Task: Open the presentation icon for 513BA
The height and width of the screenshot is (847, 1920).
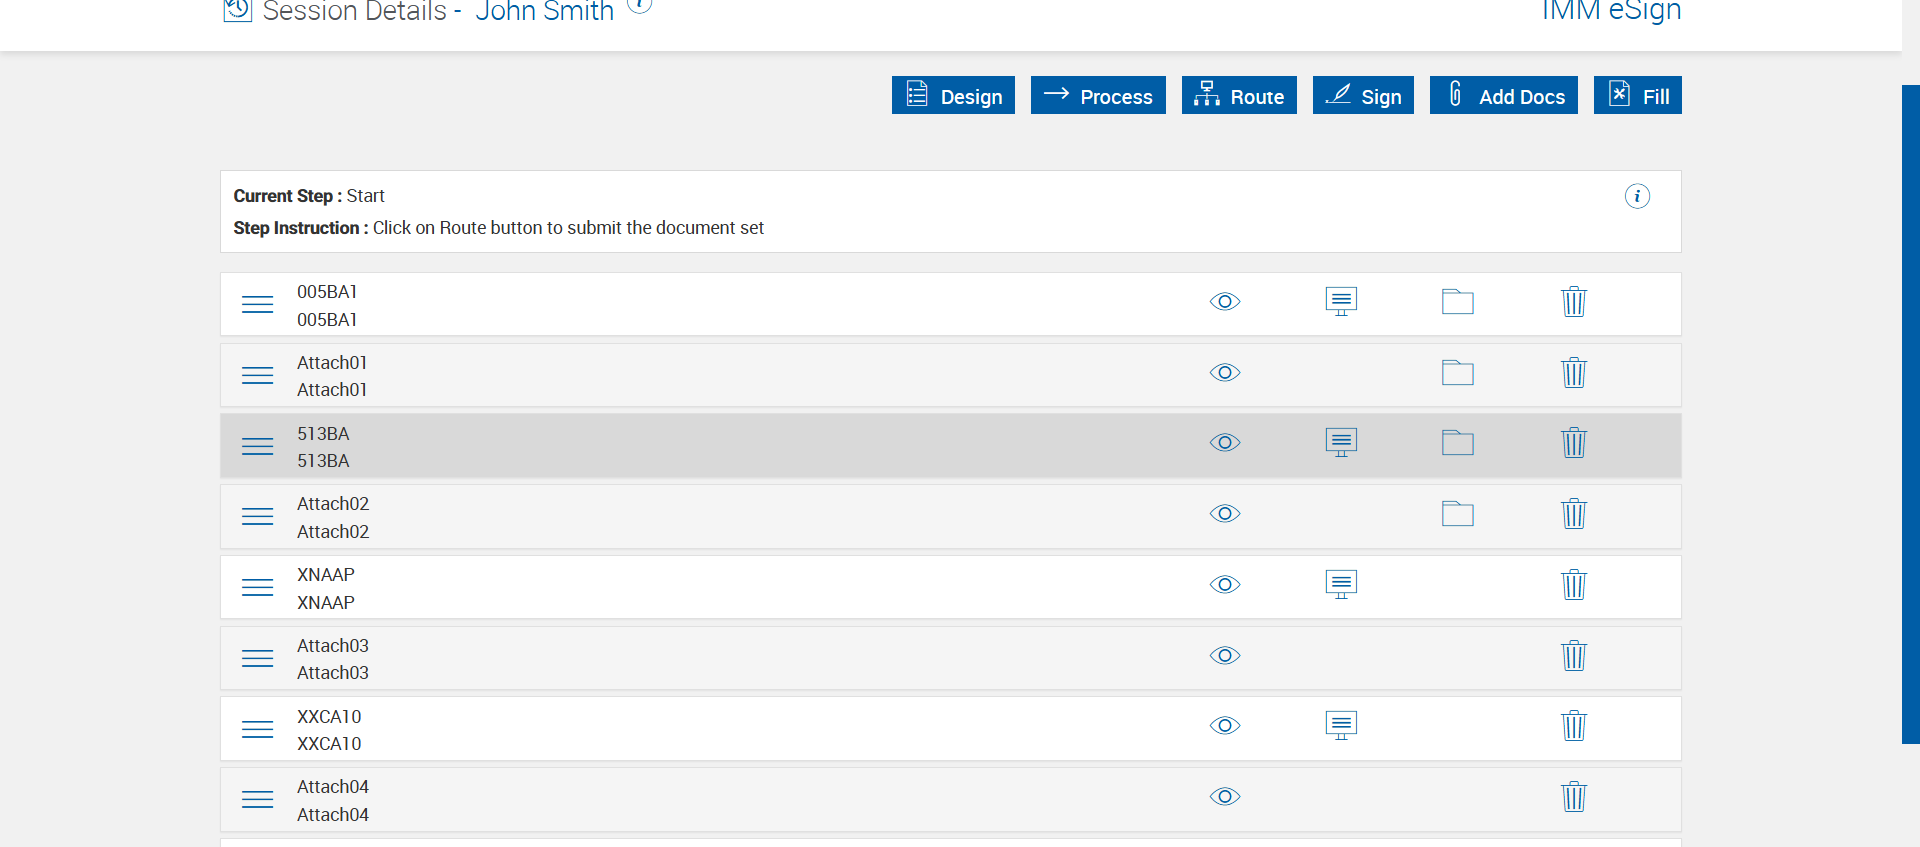Action: 1341,442
